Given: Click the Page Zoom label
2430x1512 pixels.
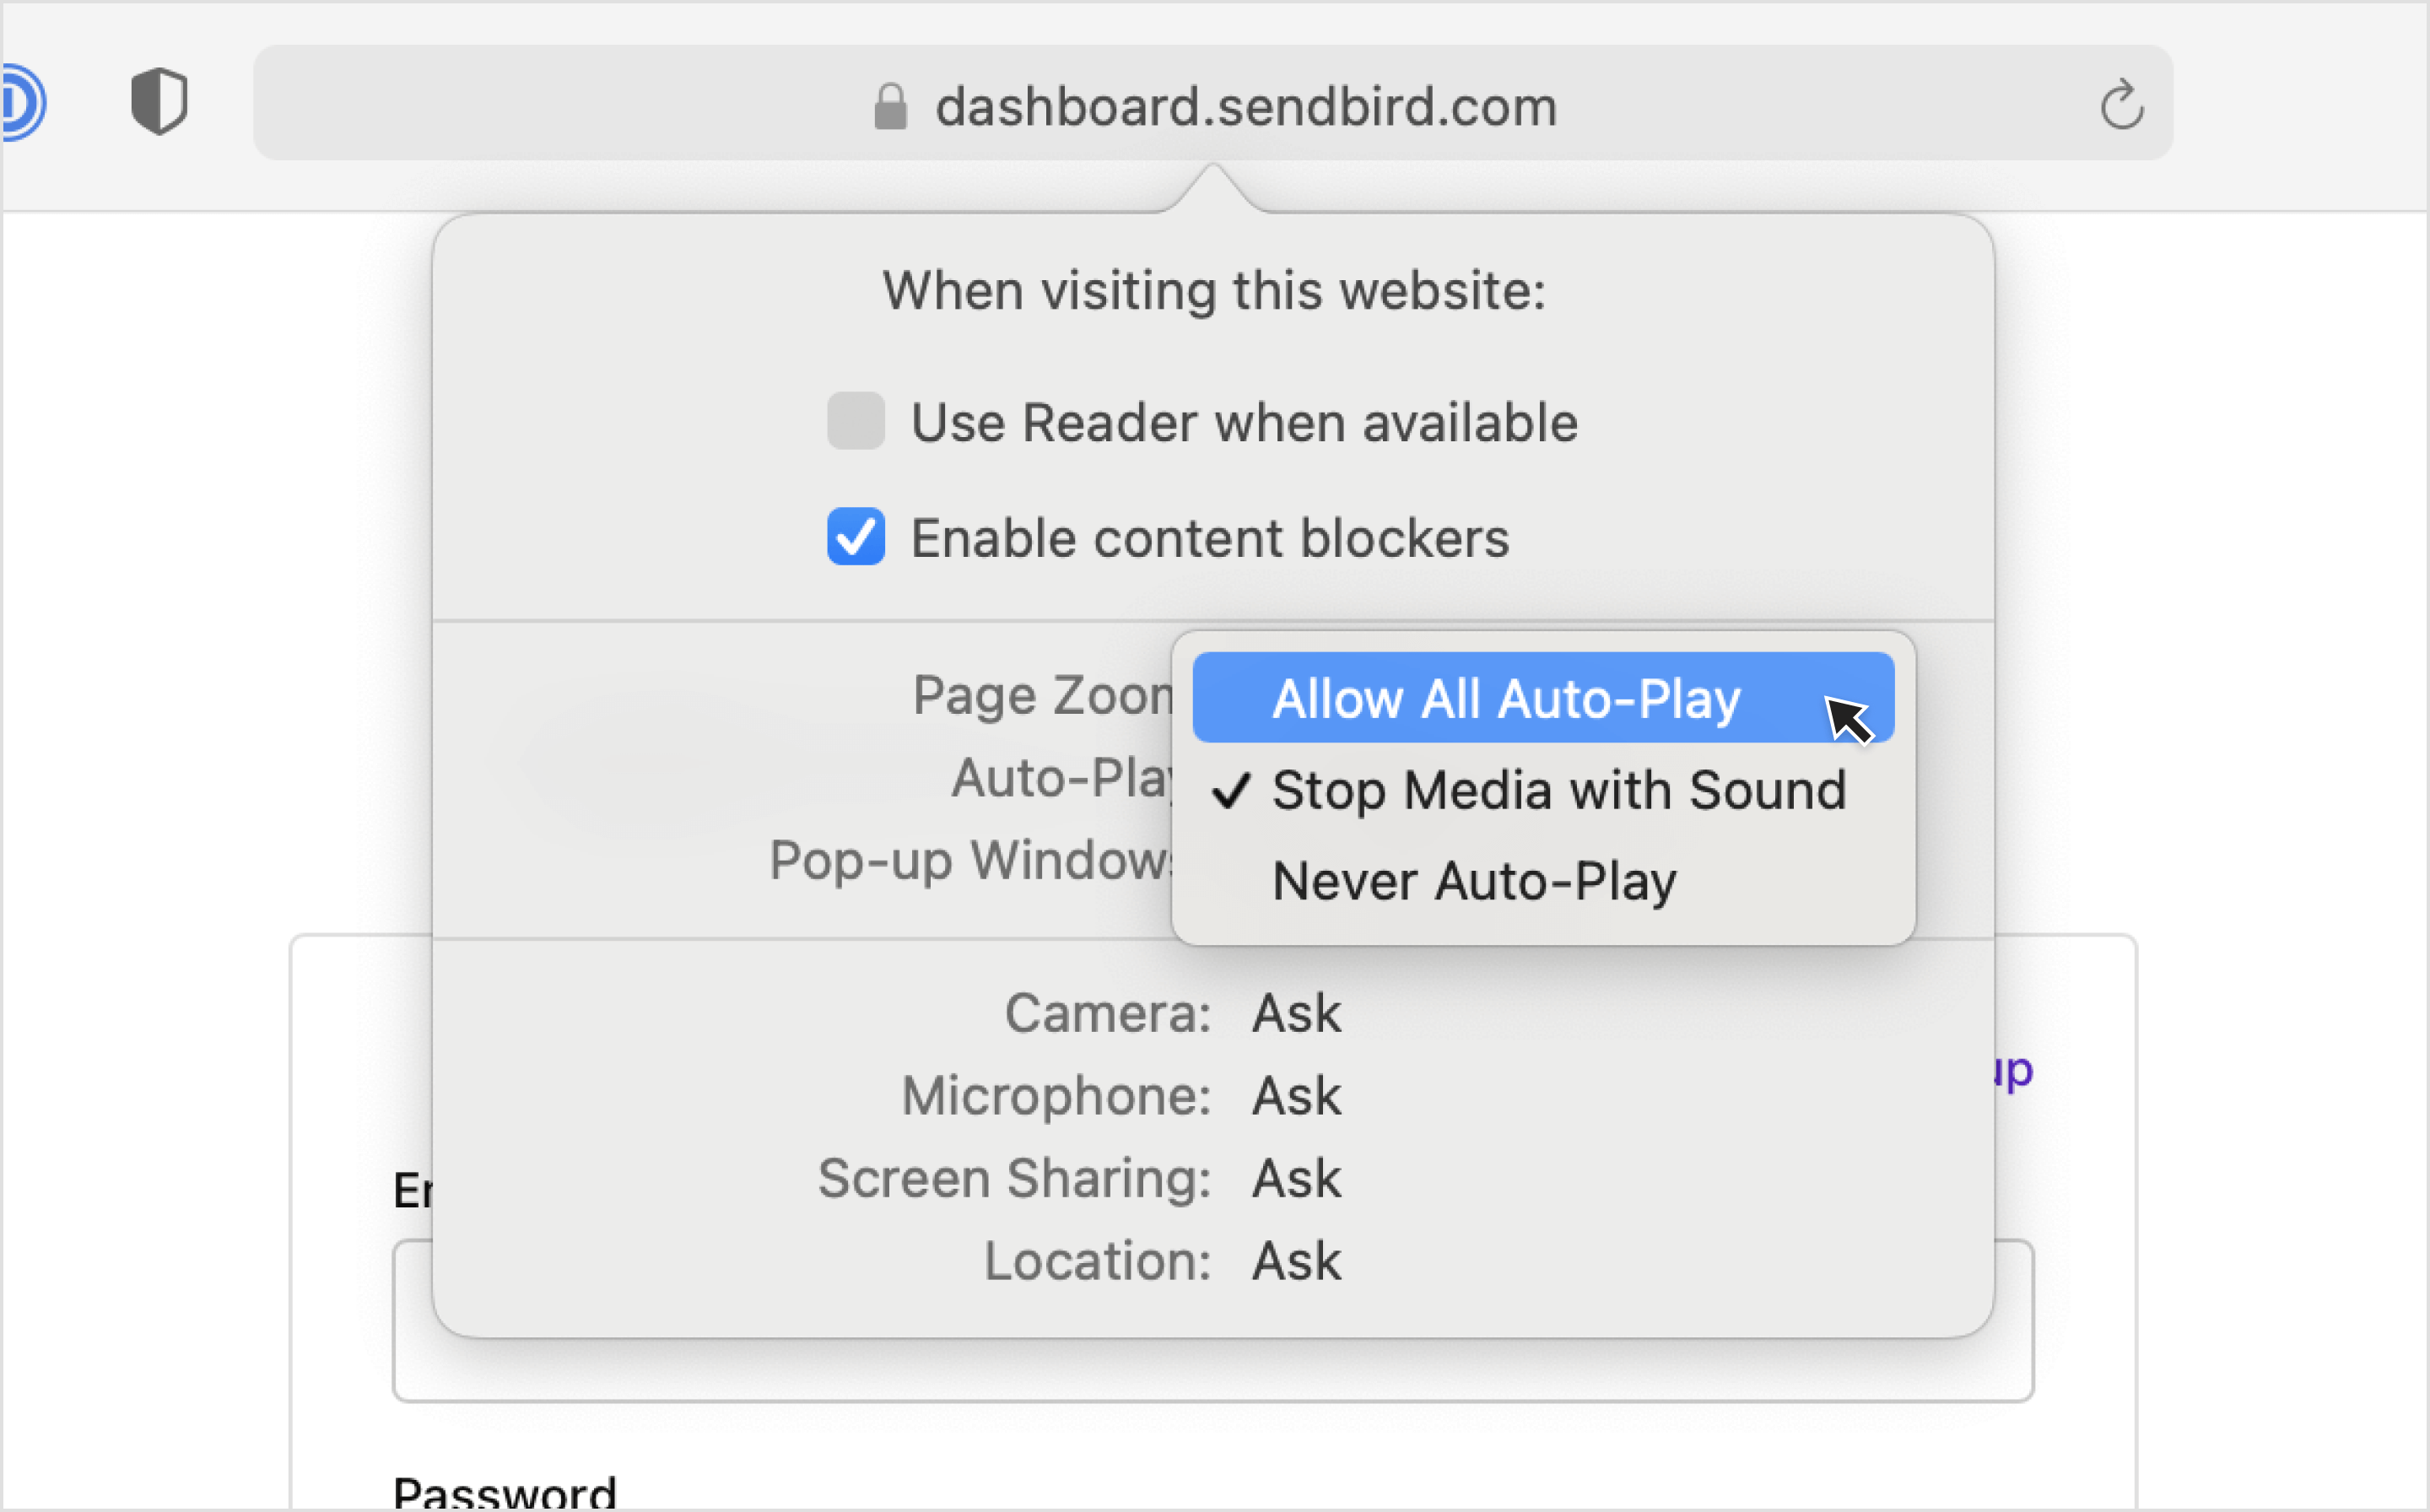Looking at the screenshot, I should click(x=1042, y=695).
